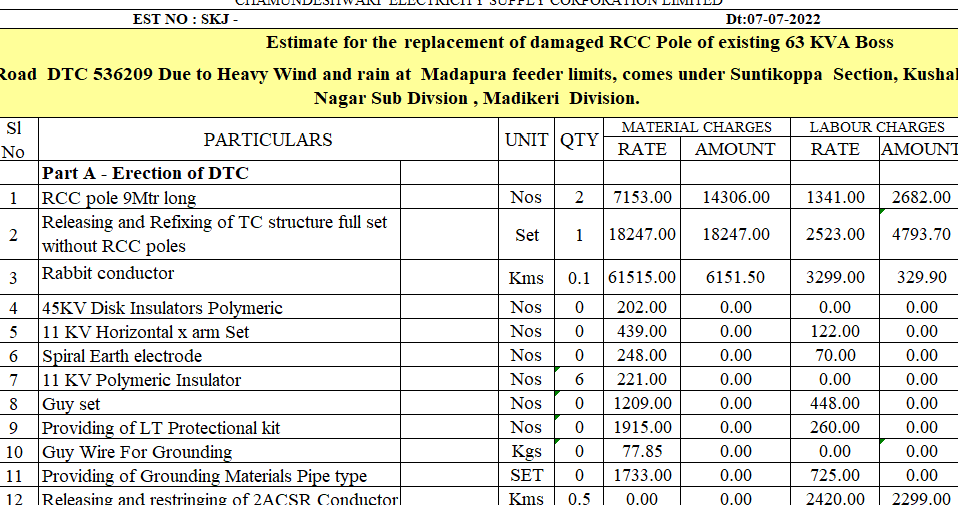Select the 'Part A - Erection of DTC' cell
Screen dimensions: 958x505
(220, 173)
